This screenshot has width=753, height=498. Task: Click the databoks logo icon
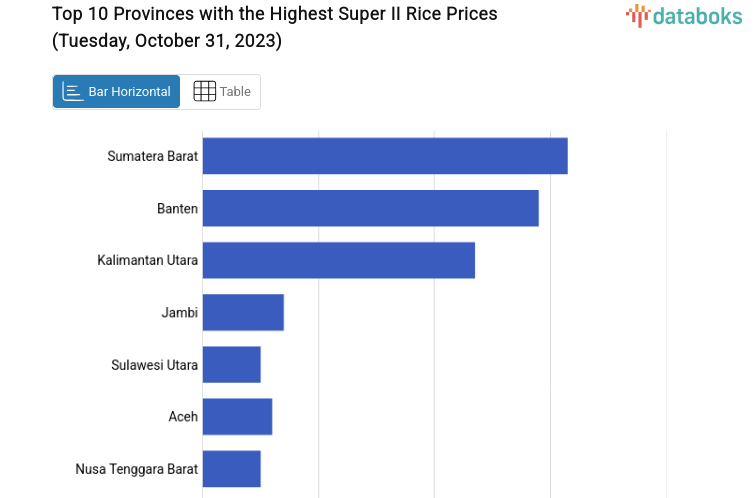coord(638,15)
